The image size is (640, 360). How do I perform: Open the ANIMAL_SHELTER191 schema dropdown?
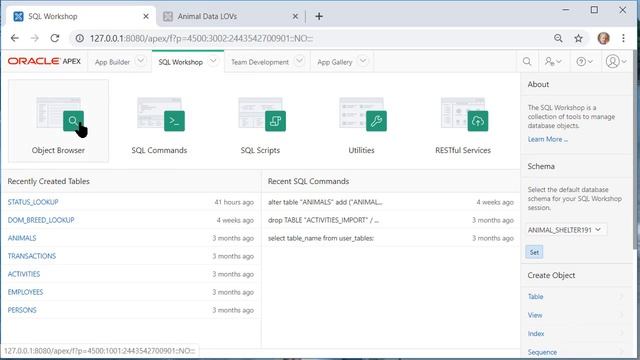565,230
